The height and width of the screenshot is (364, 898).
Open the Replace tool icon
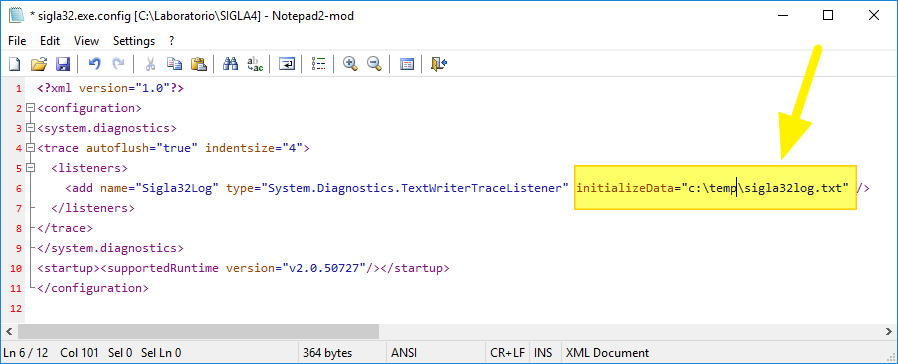255,64
